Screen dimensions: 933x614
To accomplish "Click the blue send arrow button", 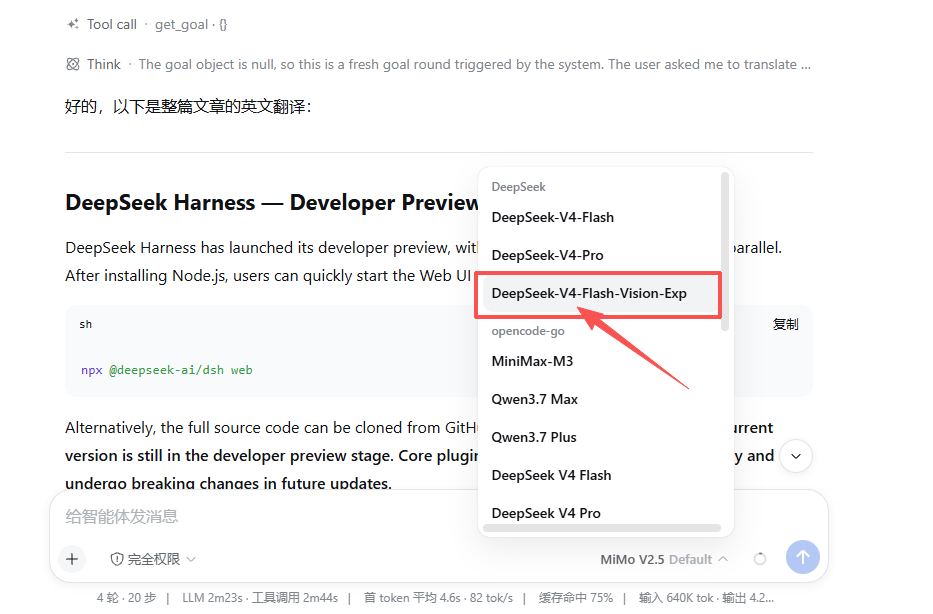I will pos(803,557).
